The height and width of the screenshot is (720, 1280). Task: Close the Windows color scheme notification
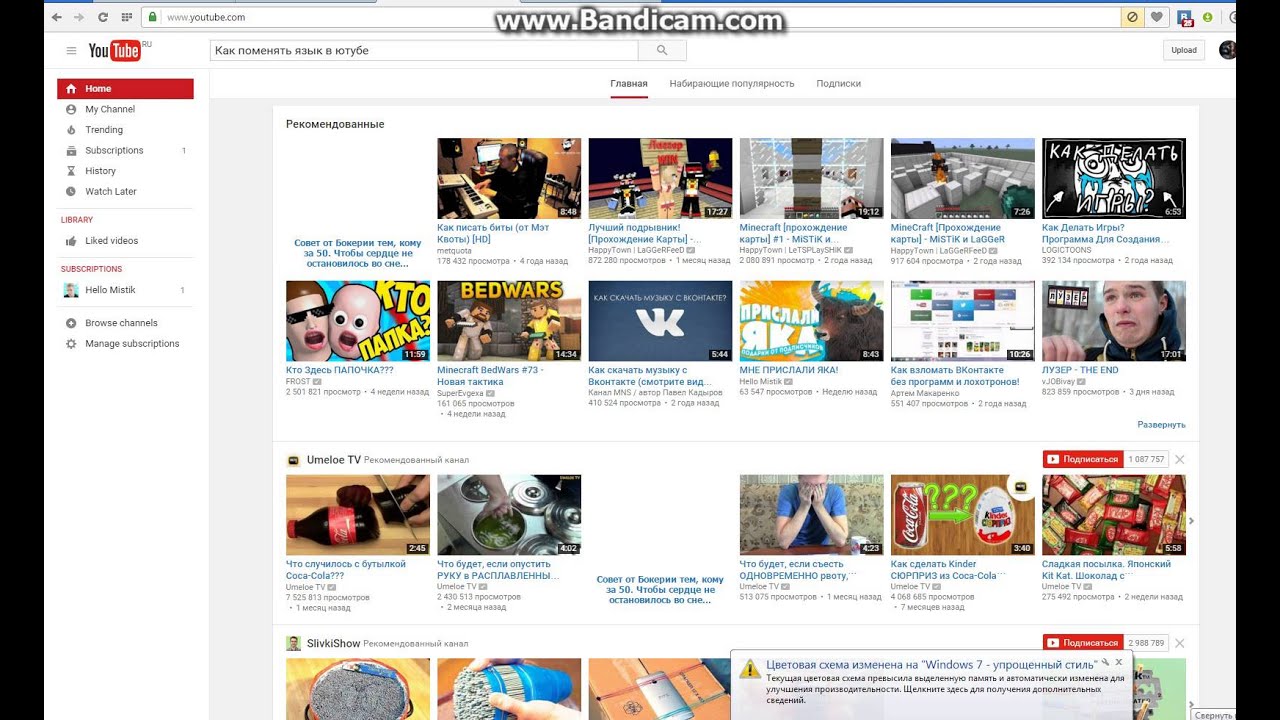coord(1119,662)
